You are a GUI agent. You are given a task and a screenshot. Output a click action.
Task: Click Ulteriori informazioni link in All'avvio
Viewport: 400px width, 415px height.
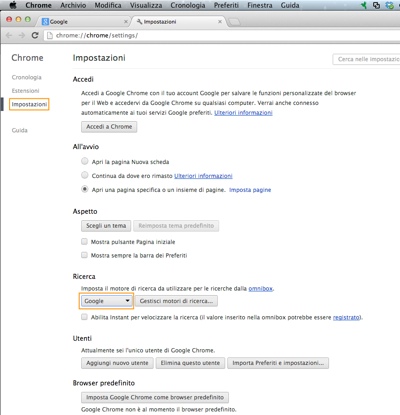pyautogui.click(x=203, y=176)
